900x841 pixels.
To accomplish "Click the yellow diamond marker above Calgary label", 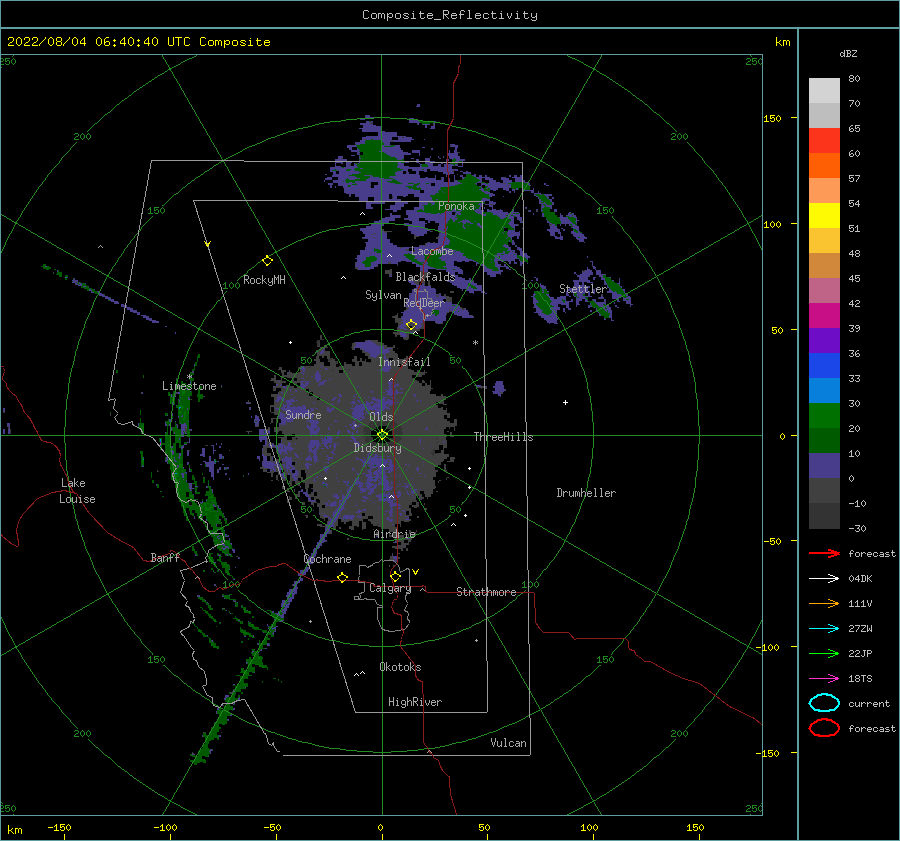I will tap(395, 576).
